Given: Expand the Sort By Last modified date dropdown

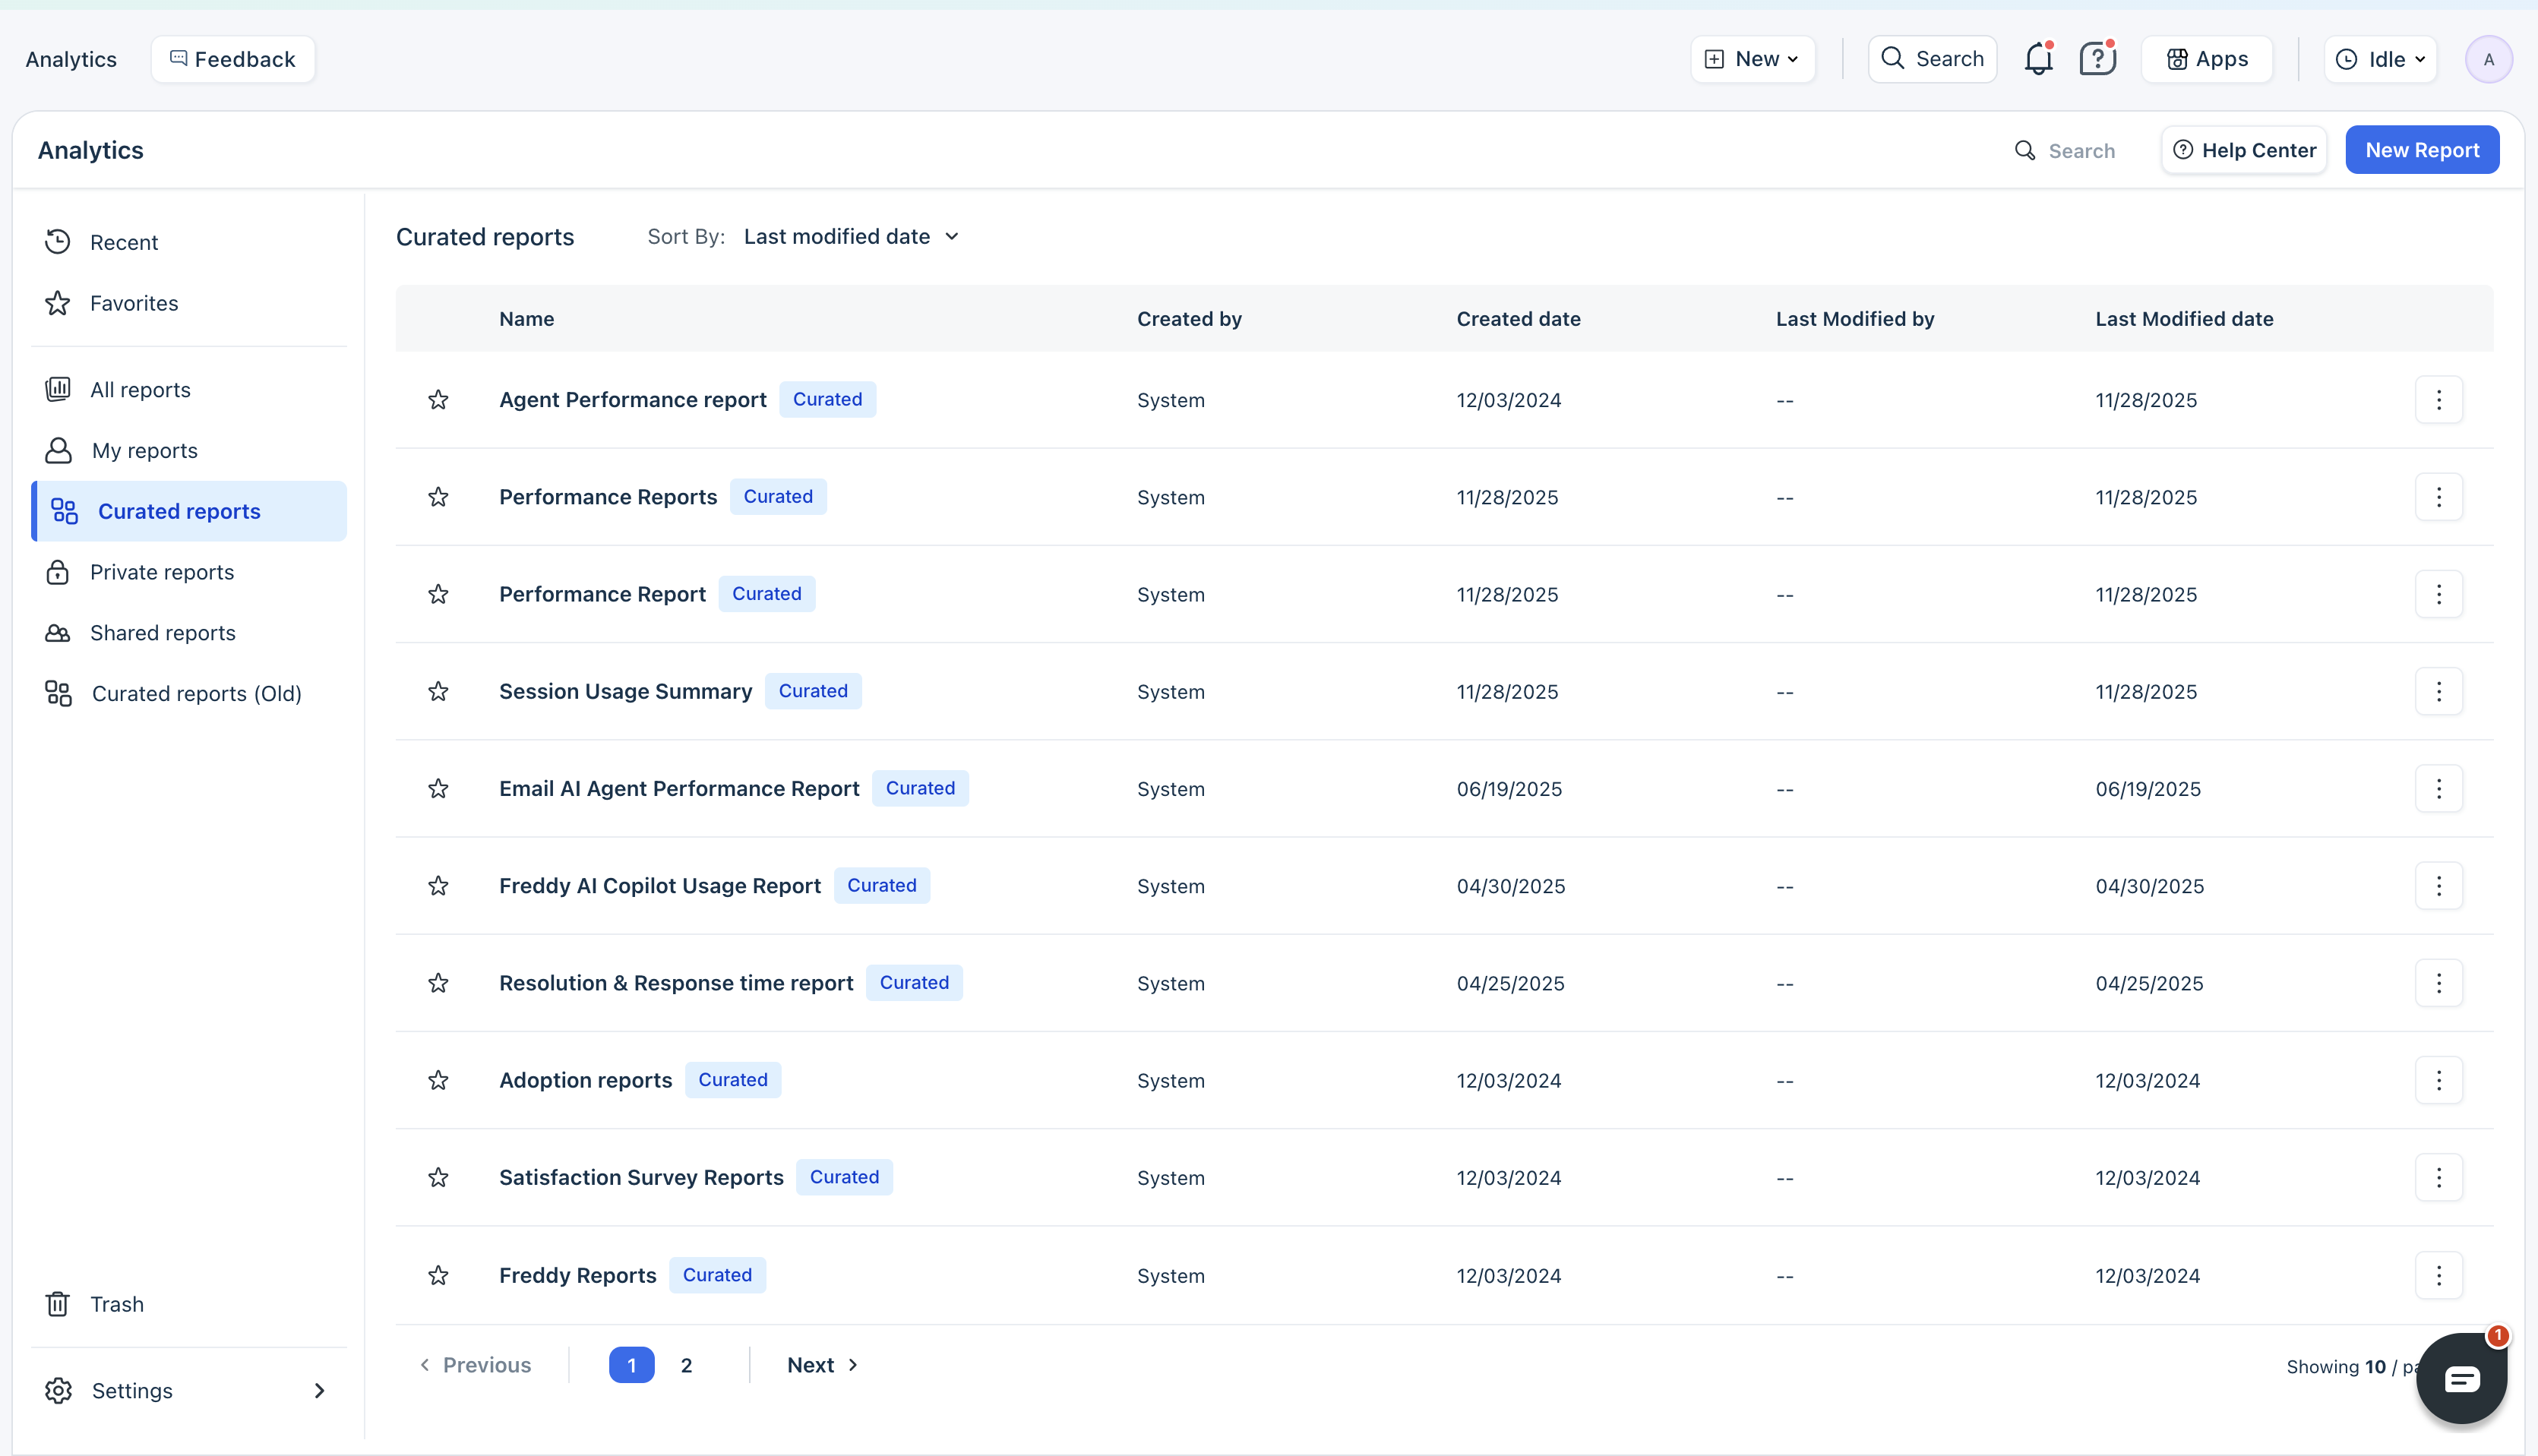Looking at the screenshot, I should [x=851, y=237].
